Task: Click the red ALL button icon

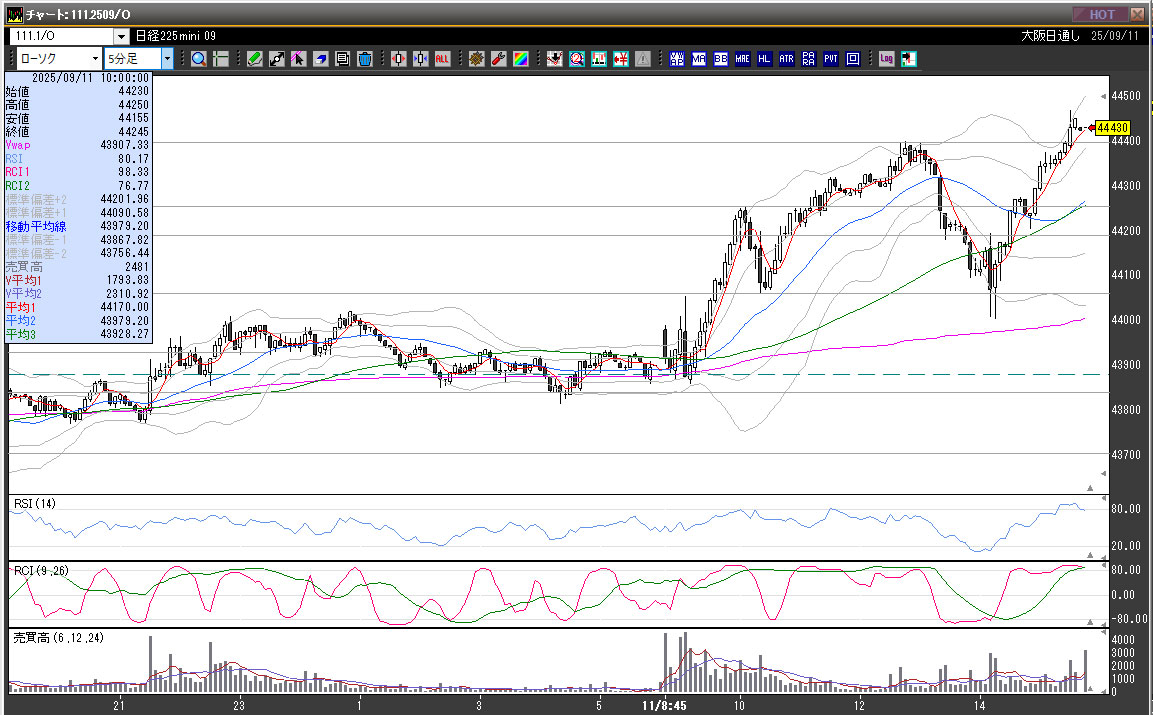Action: (x=442, y=59)
